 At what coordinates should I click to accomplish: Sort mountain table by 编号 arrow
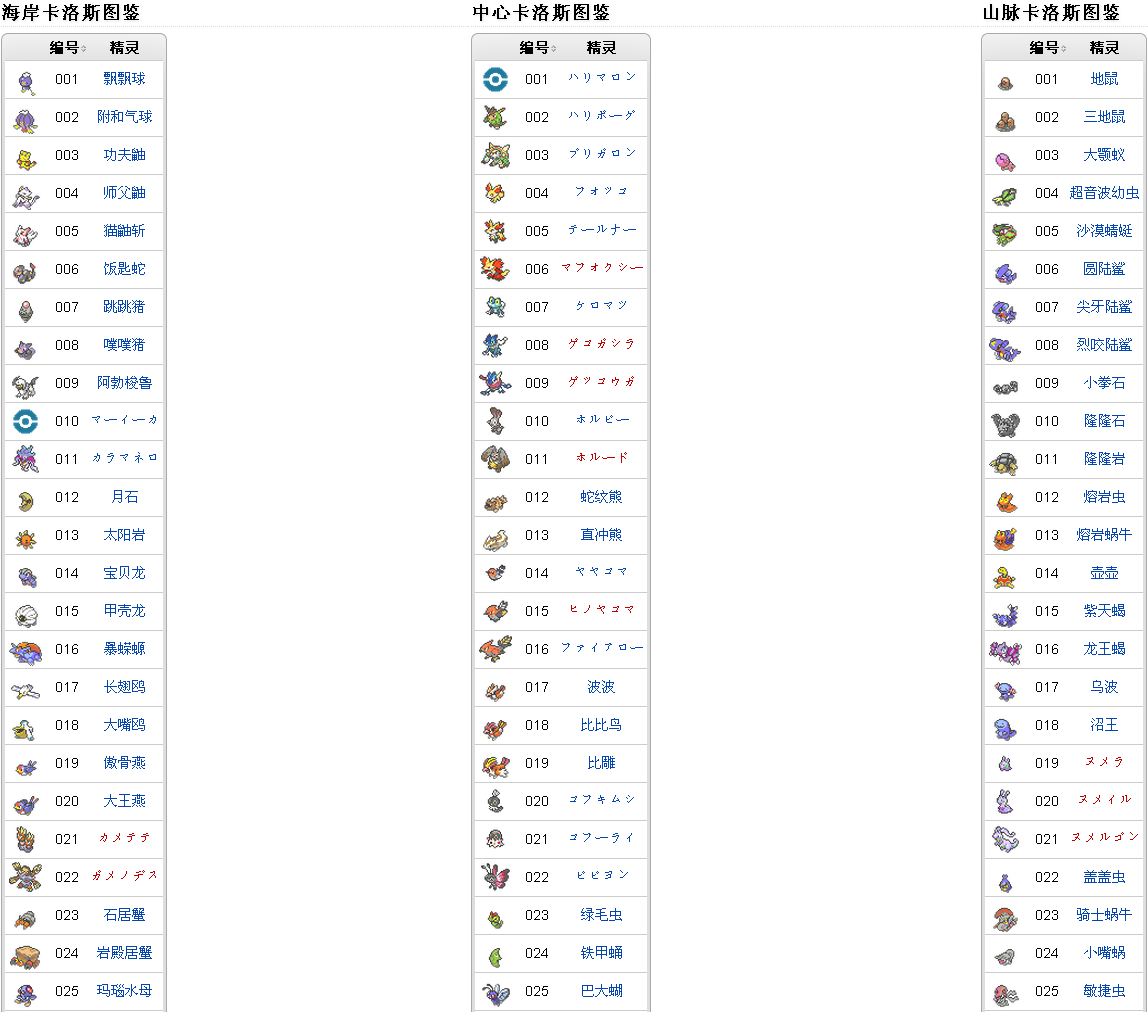point(1064,48)
